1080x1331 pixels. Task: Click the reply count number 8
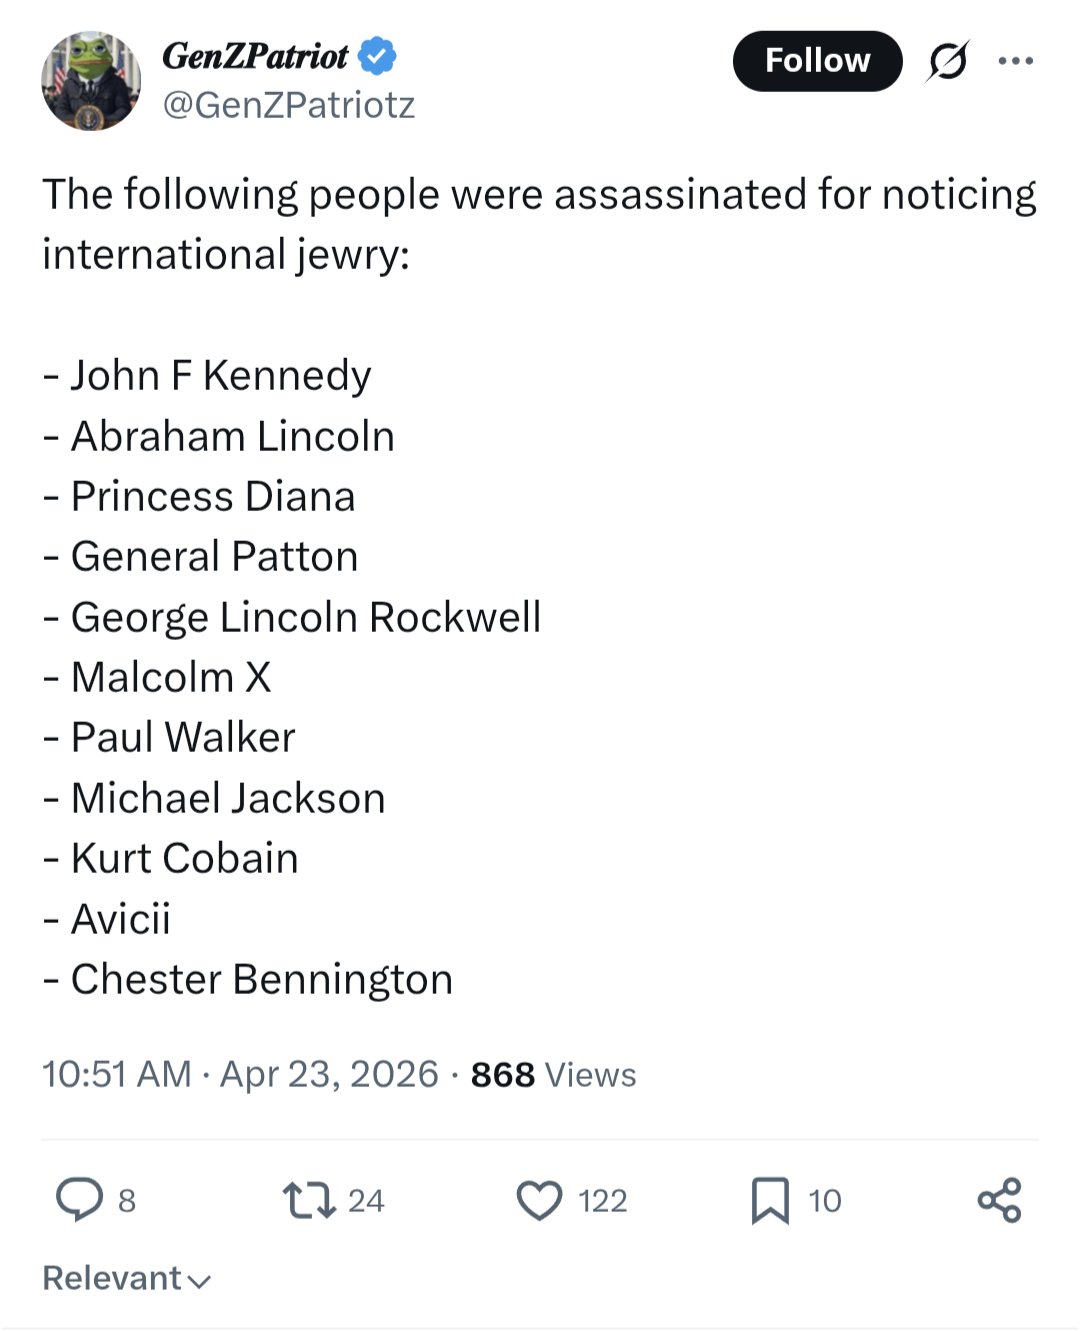click(127, 1201)
